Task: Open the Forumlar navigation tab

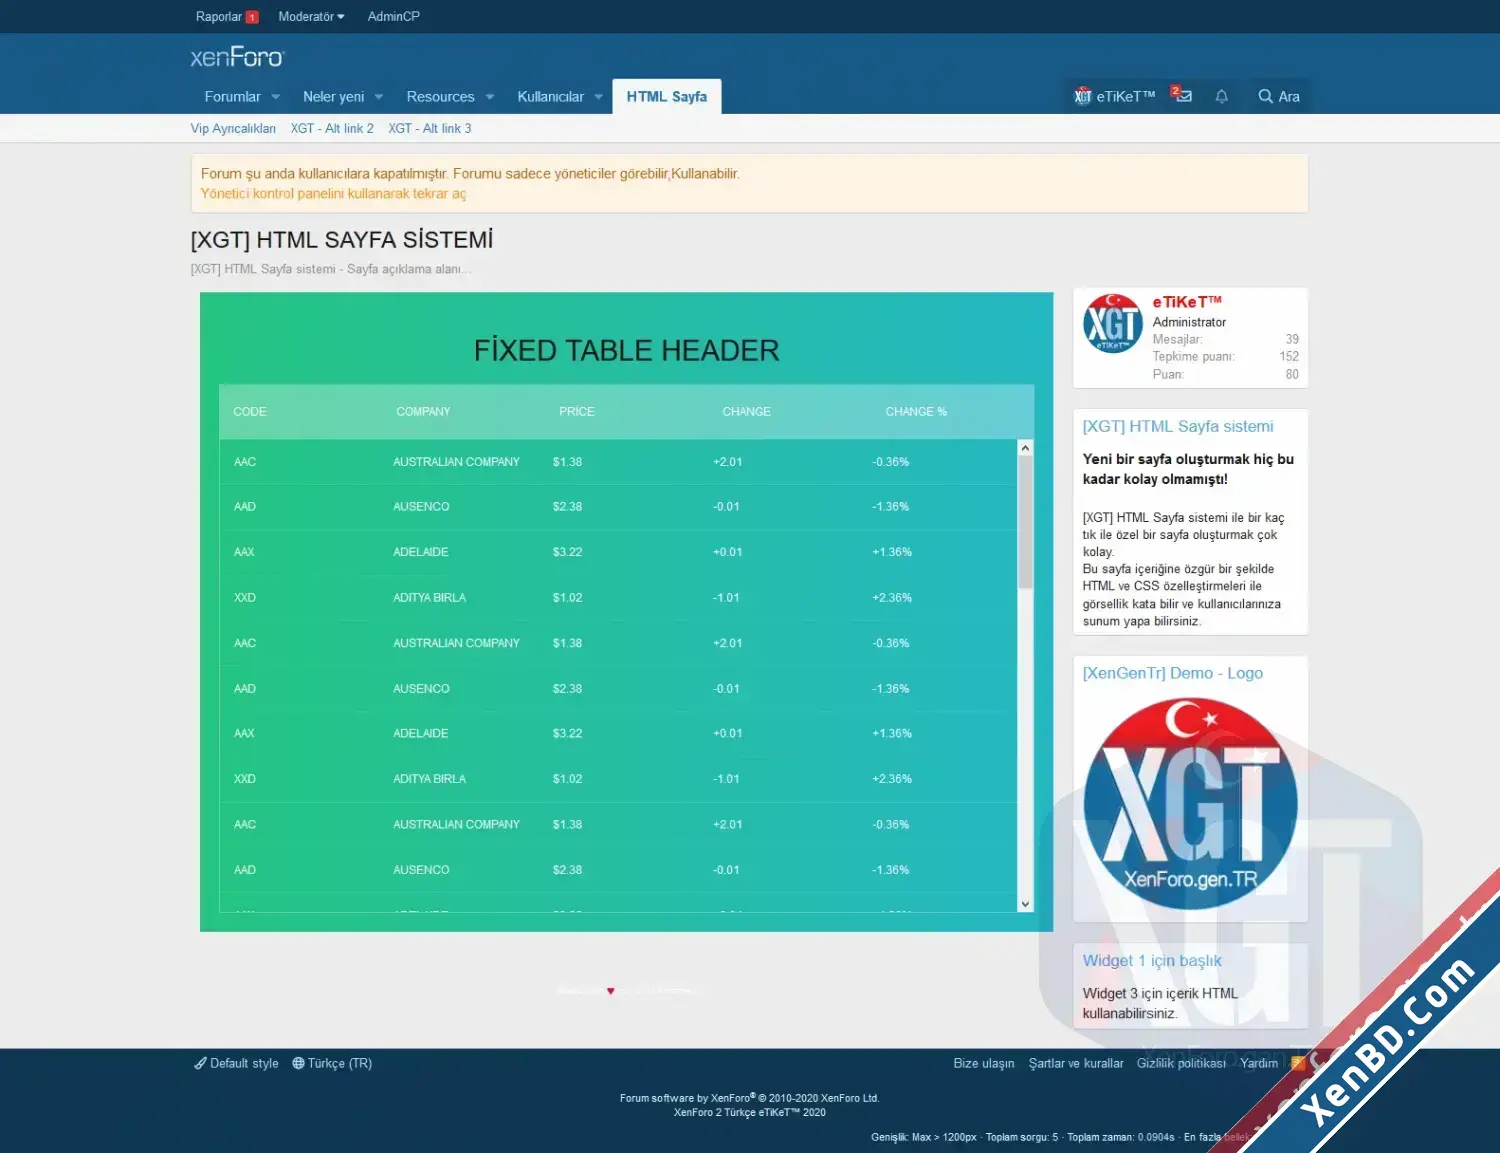Action: pos(232,97)
